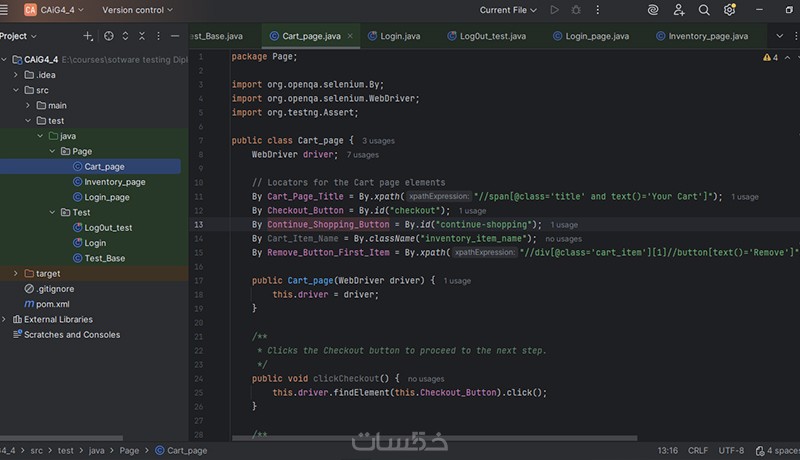Collapse the test folder
The width and height of the screenshot is (800, 460).
click(28, 121)
